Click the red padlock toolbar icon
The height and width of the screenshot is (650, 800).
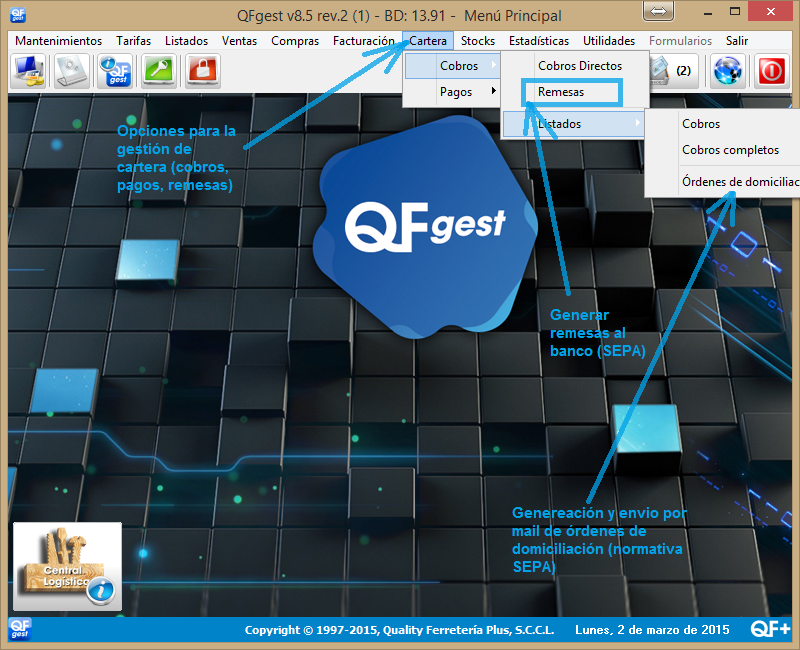point(203,71)
